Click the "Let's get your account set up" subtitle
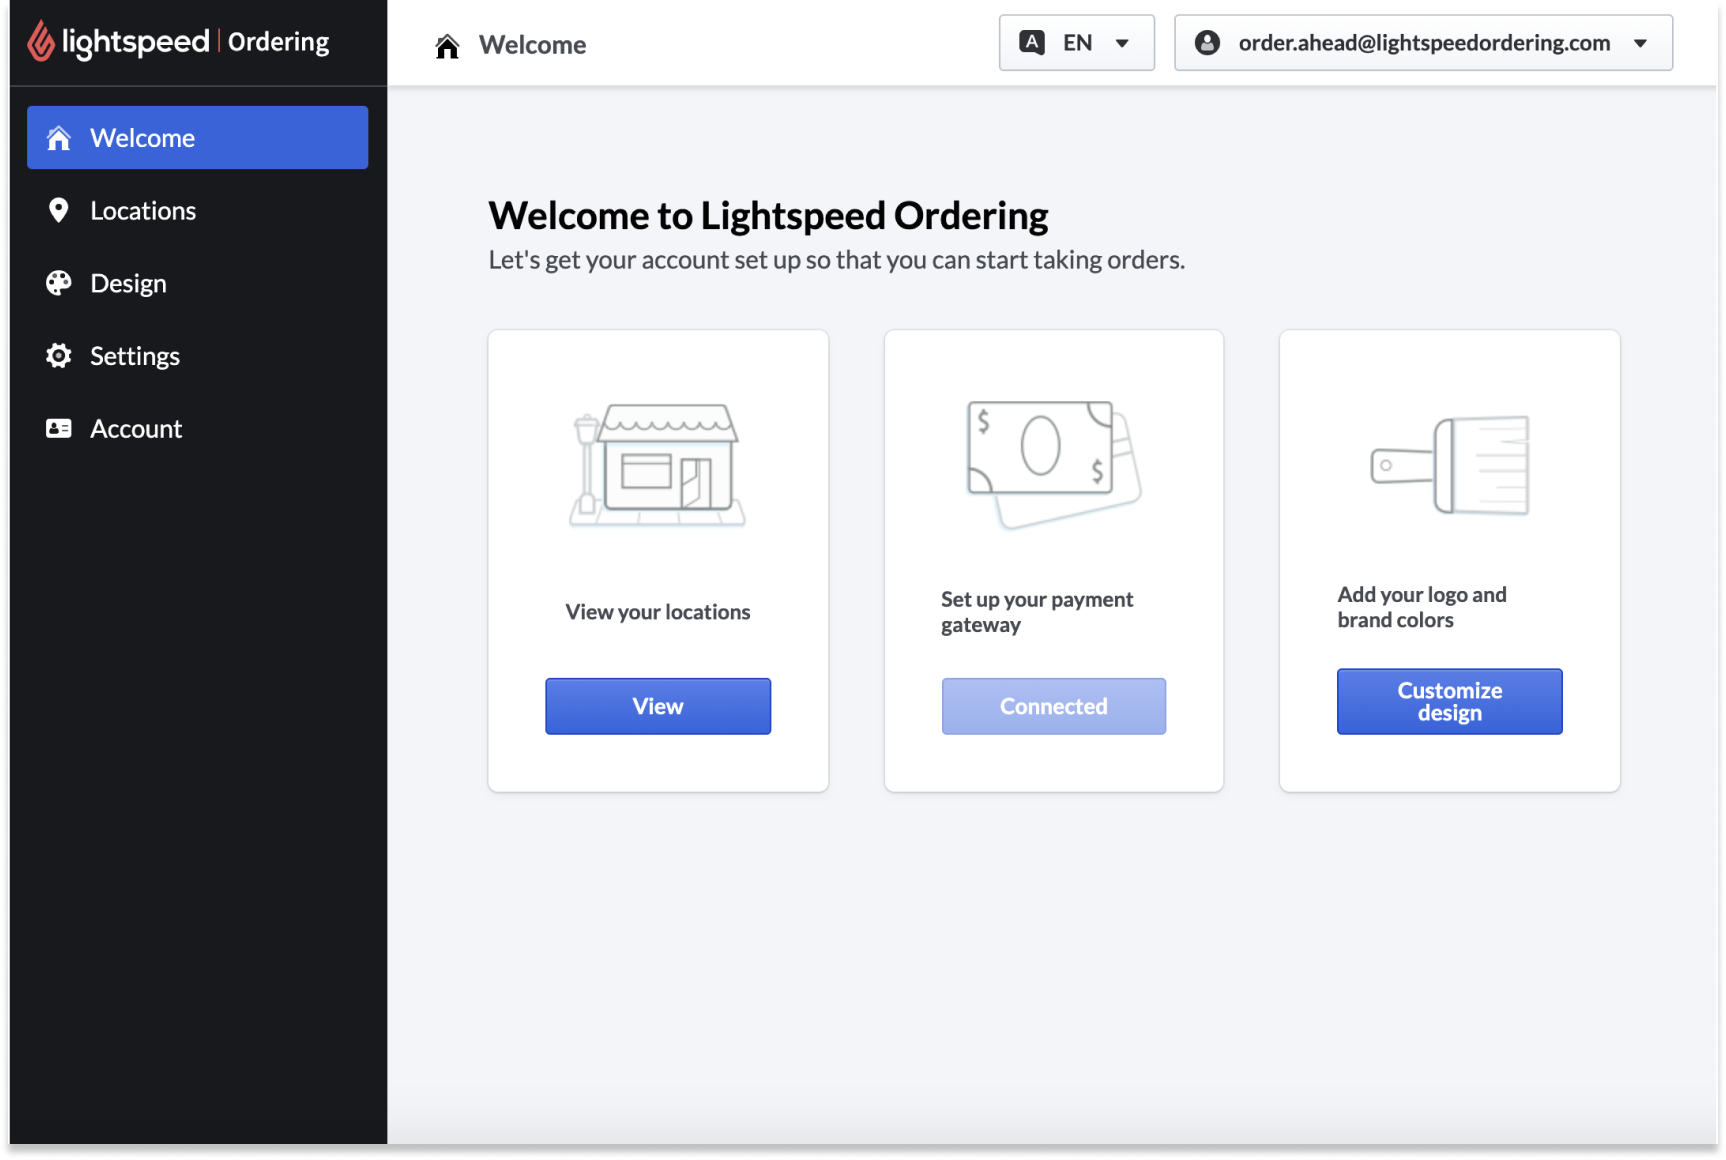This screenshot has height=1160, width=1726. coord(837,260)
